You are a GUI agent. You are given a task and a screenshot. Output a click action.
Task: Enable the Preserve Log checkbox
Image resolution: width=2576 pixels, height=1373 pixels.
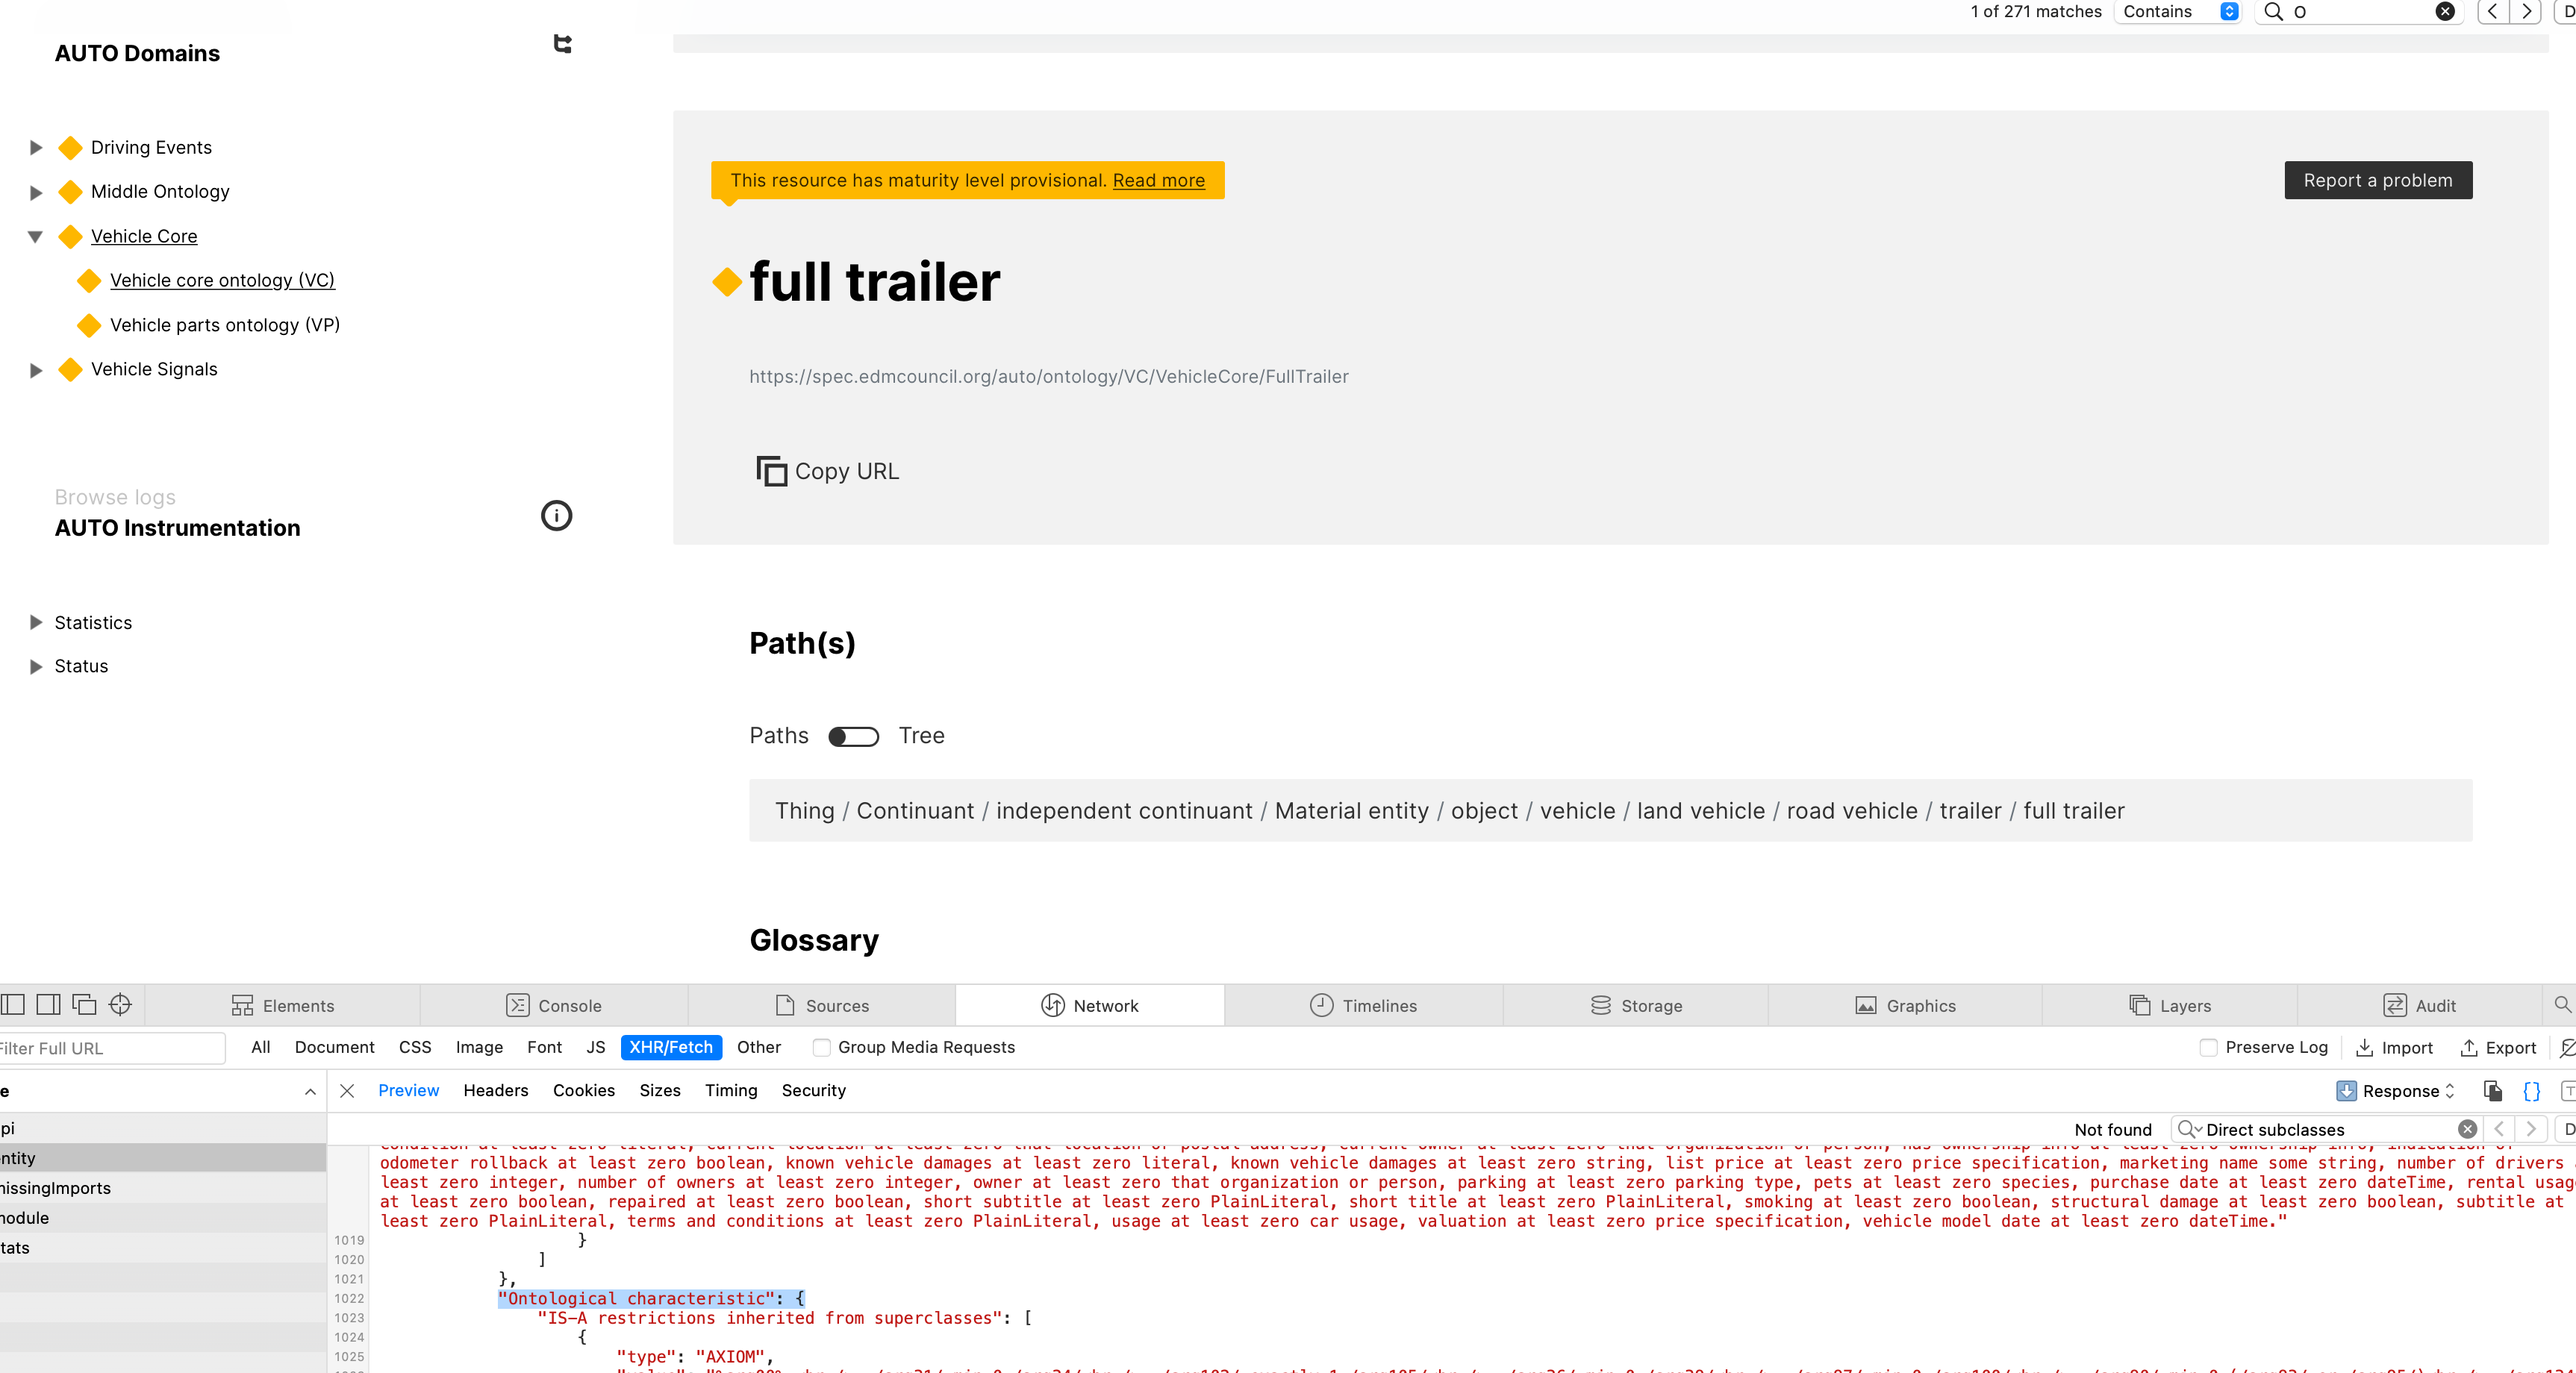coord(2208,1048)
